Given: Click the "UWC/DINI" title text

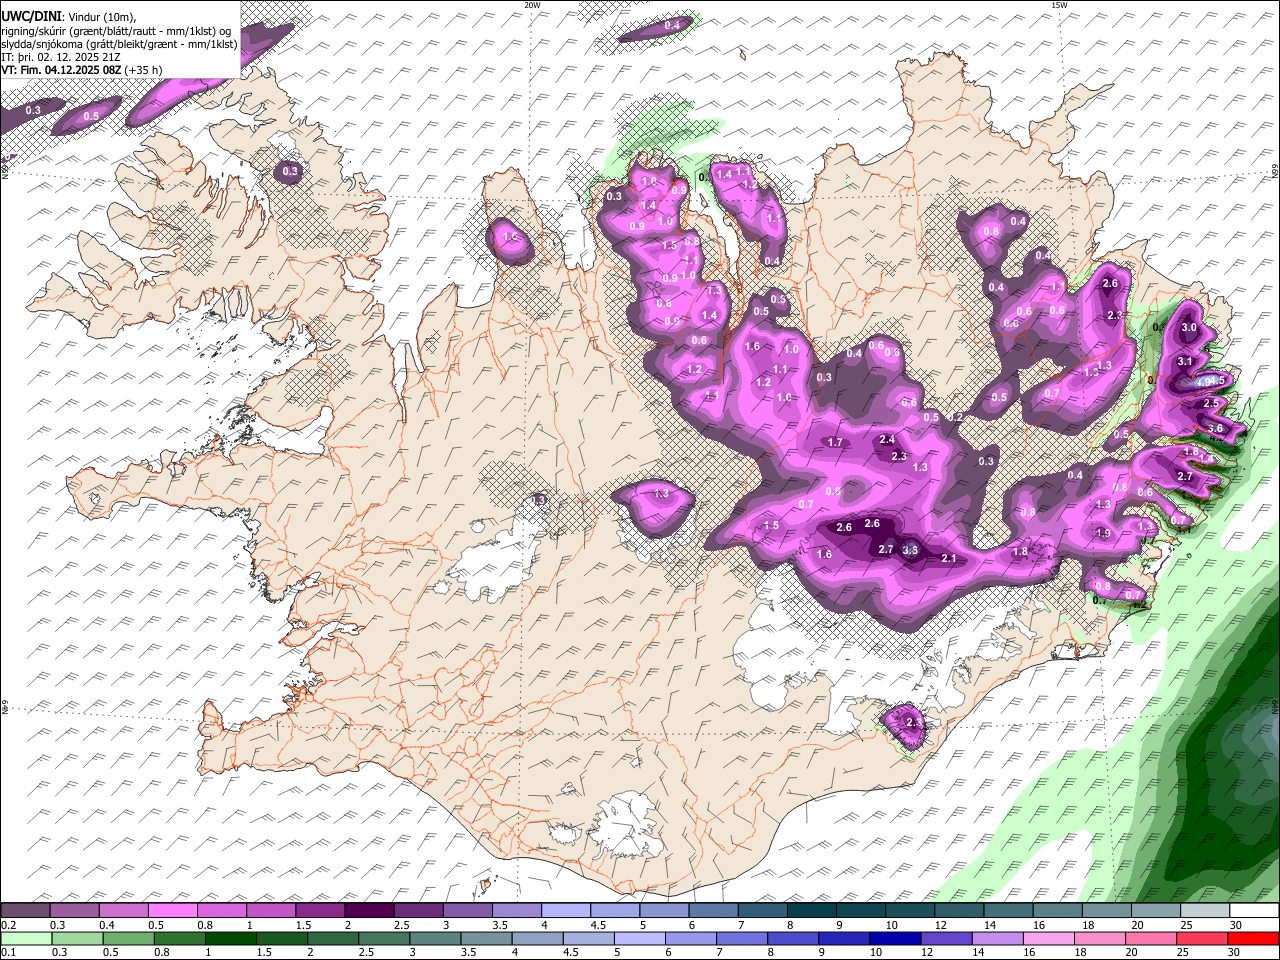Looking at the screenshot, I should 30,16.
